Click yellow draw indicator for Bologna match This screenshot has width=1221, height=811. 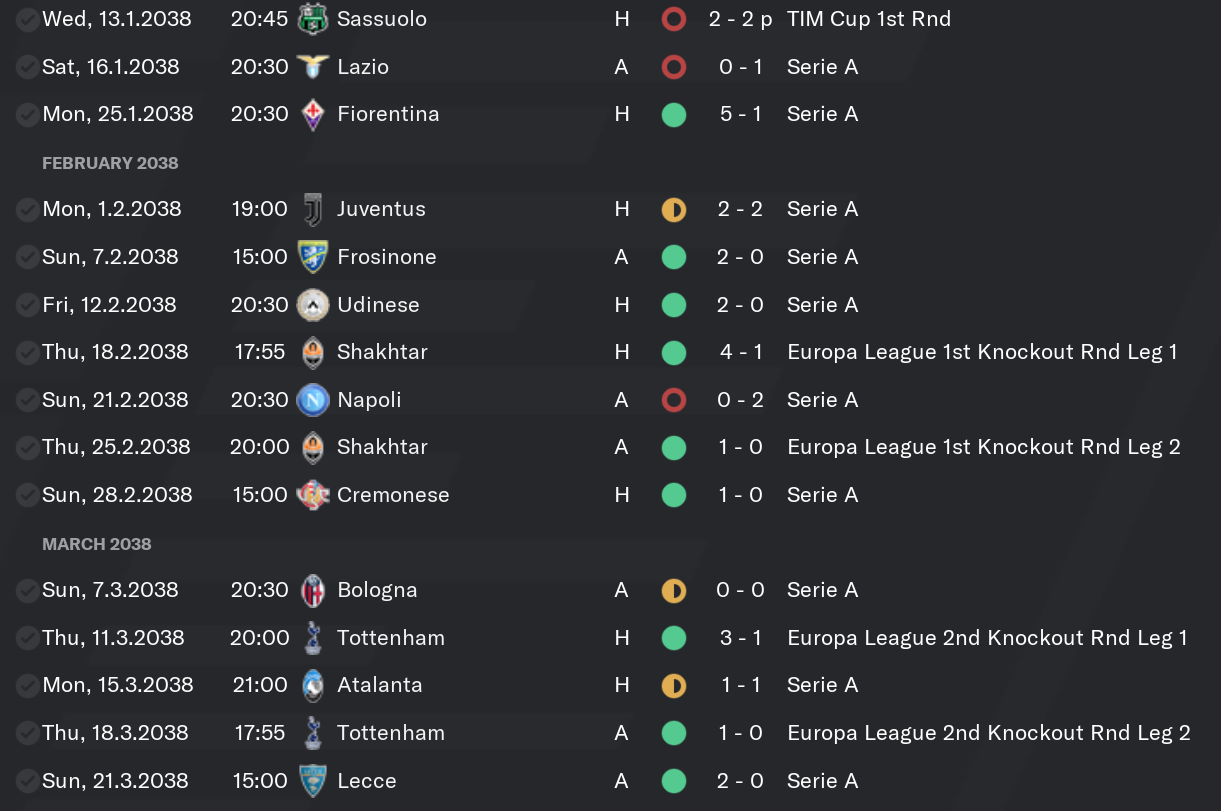tap(674, 591)
